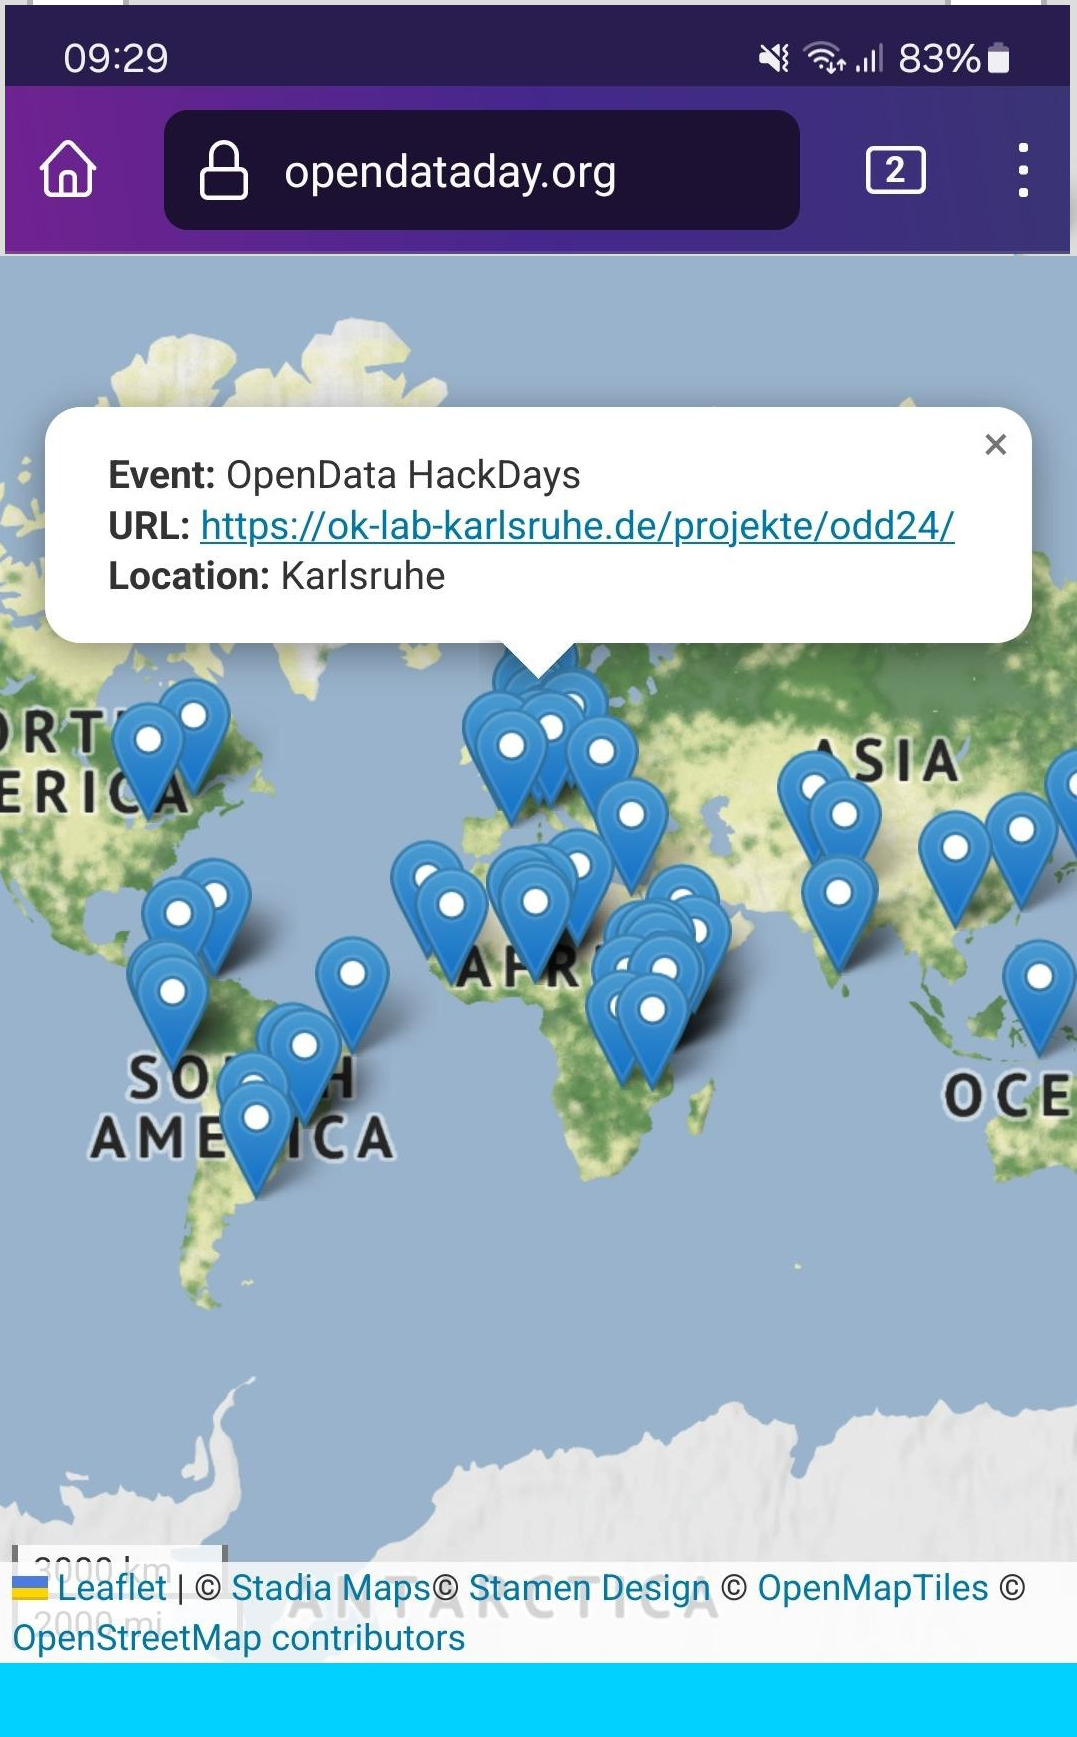Open the Stamen Design attribution link
The height and width of the screenshot is (1737, 1077).
589,1588
